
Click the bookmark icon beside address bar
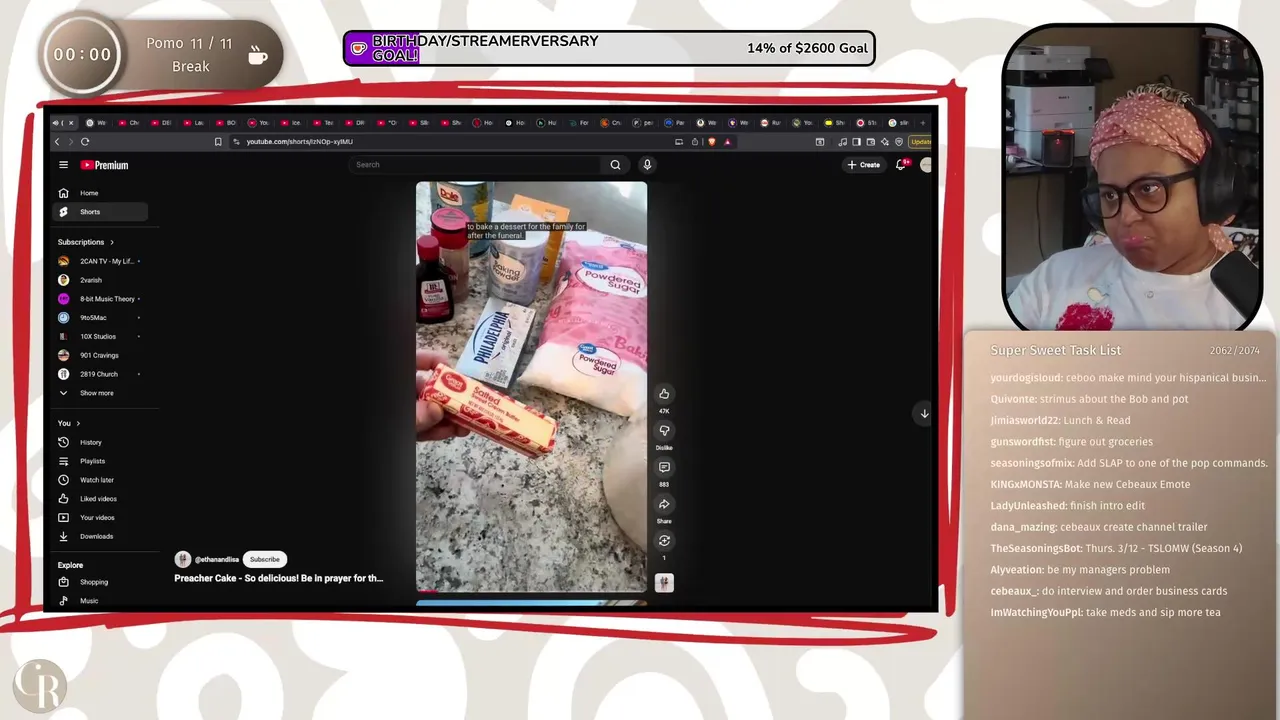(218, 142)
